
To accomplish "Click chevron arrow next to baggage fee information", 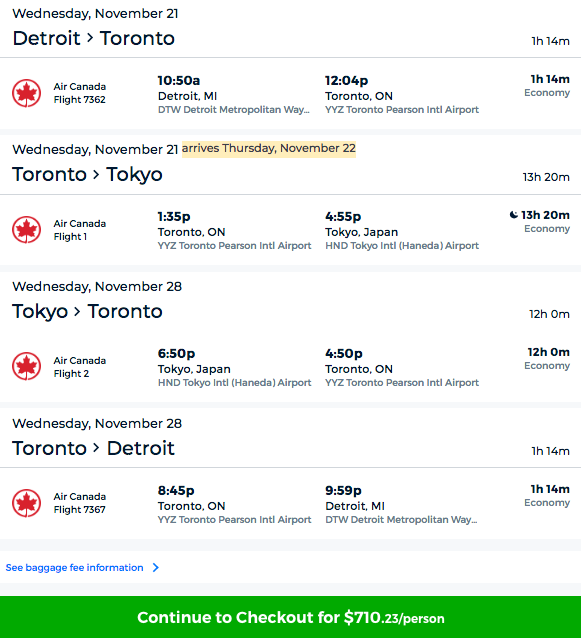I will tap(155, 568).
